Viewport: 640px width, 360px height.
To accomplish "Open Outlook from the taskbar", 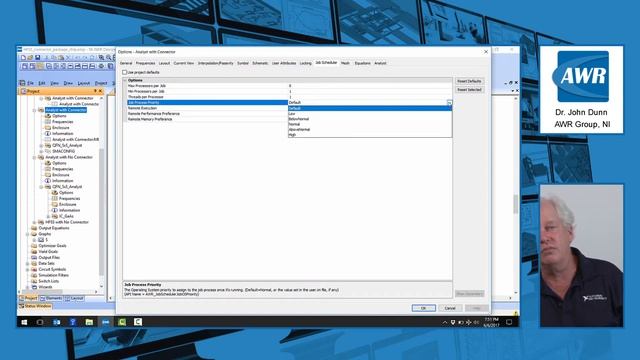I will pyautogui.click(x=57, y=322).
